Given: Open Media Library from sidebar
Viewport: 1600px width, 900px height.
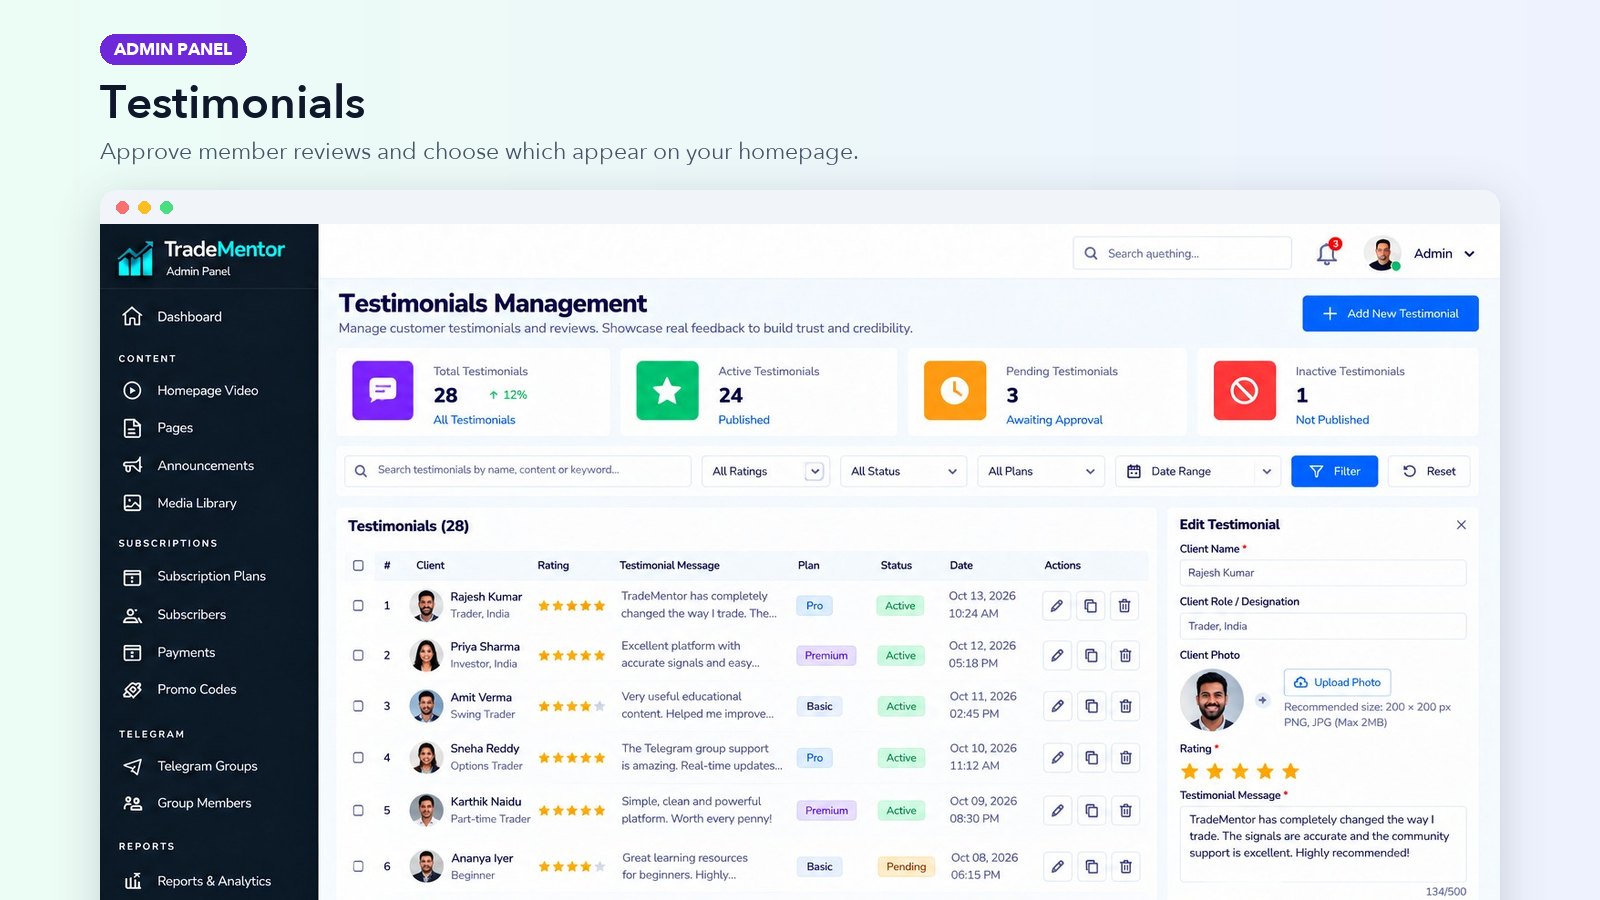Looking at the screenshot, I should click(x=196, y=503).
